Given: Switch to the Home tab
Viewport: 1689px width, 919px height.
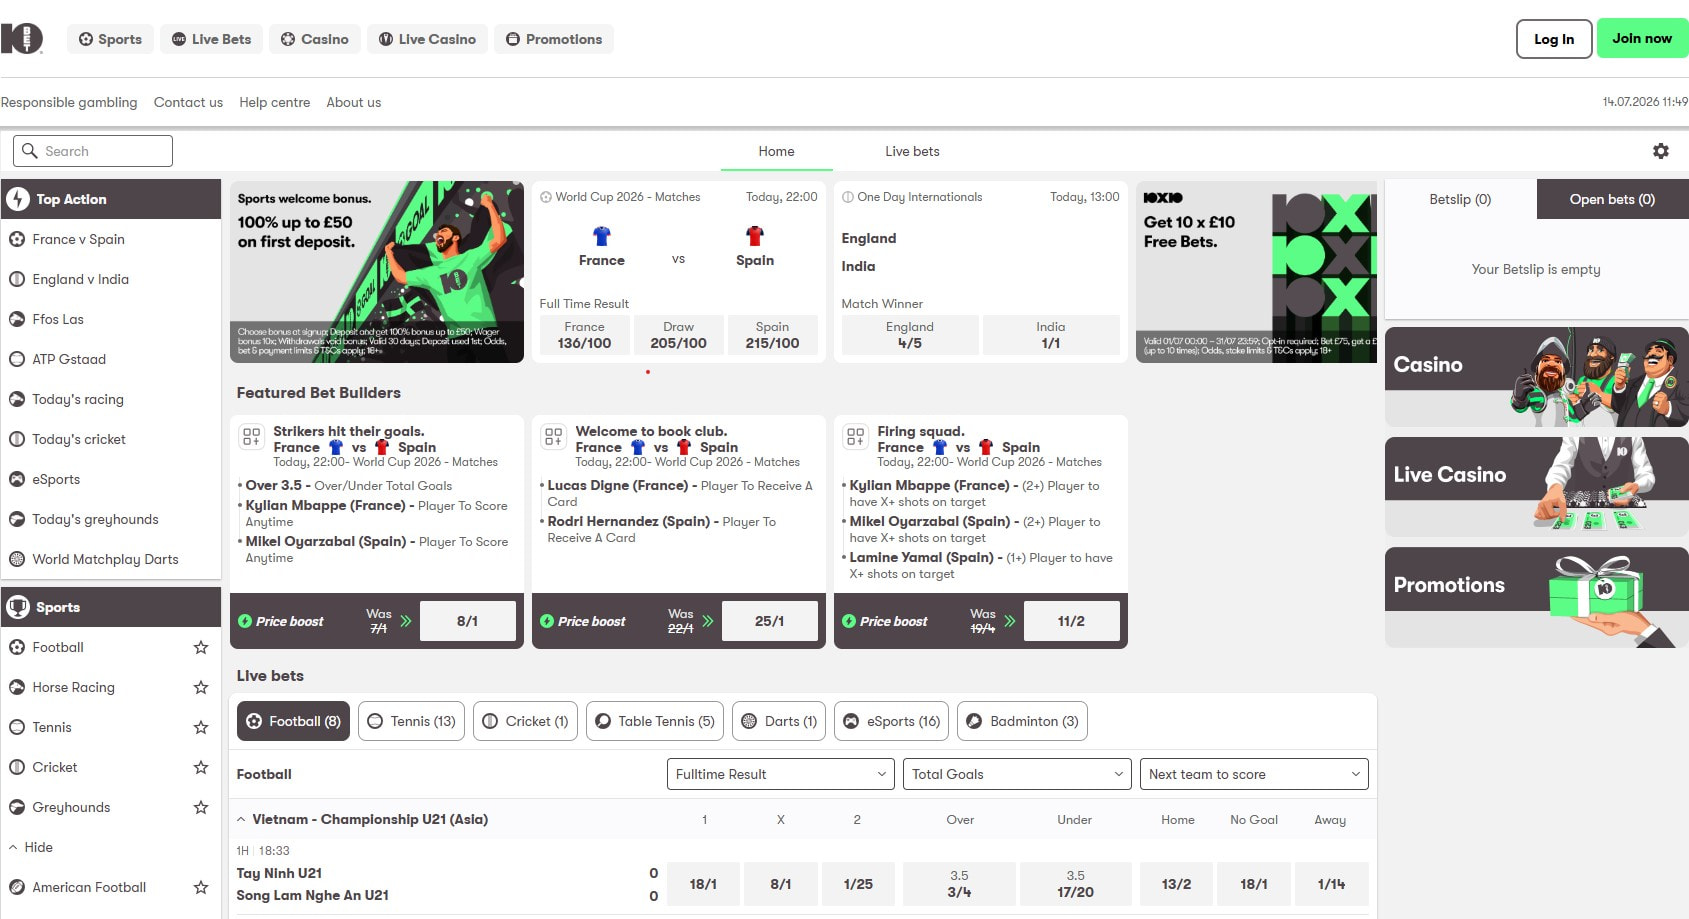Looking at the screenshot, I should (x=776, y=151).
